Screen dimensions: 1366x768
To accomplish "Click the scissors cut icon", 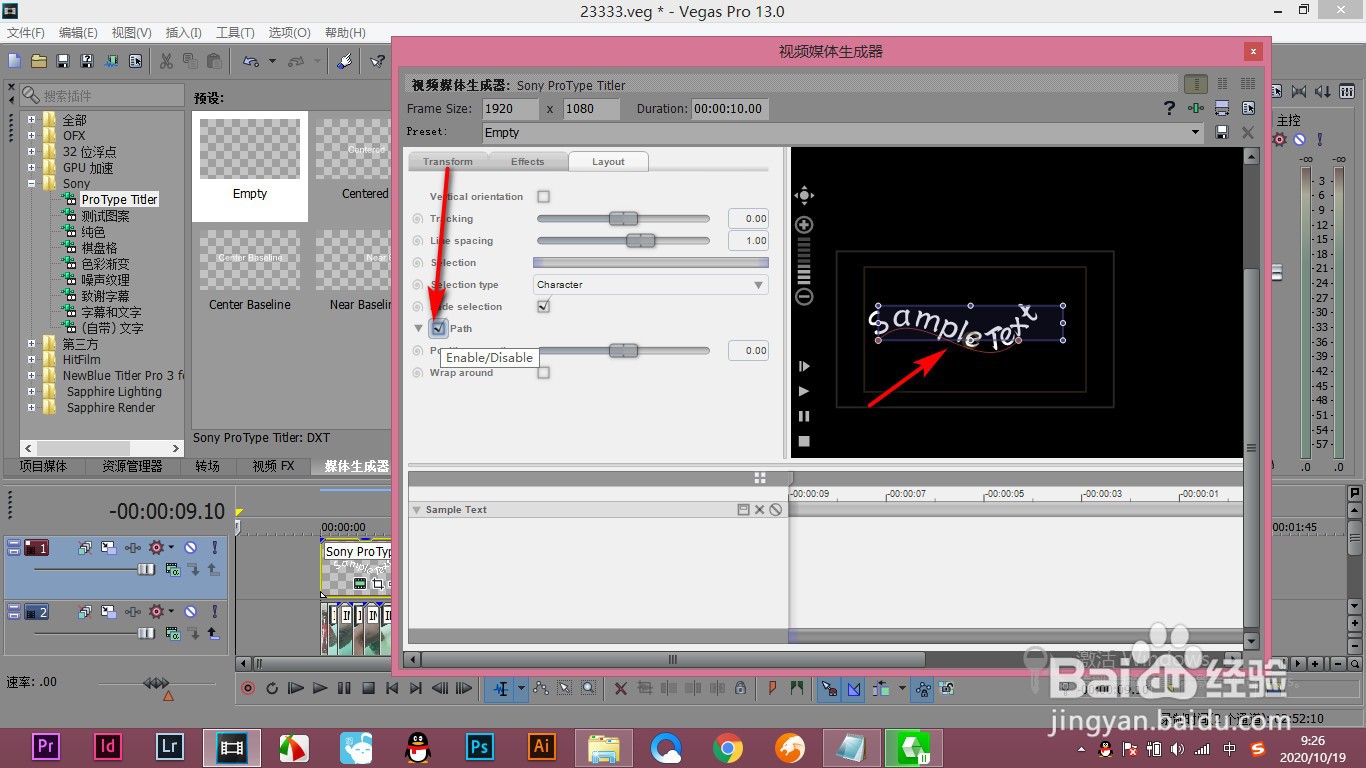I will (166, 61).
